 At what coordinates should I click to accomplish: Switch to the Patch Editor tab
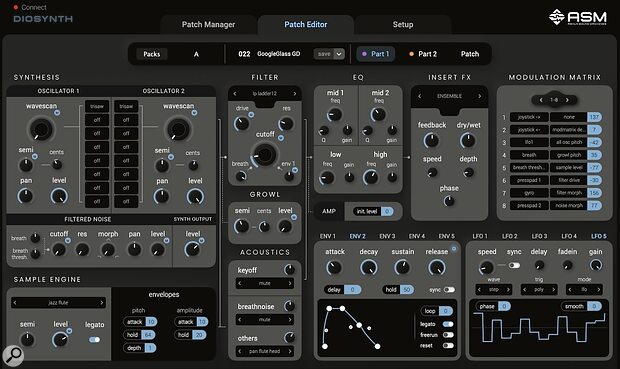(x=306, y=25)
